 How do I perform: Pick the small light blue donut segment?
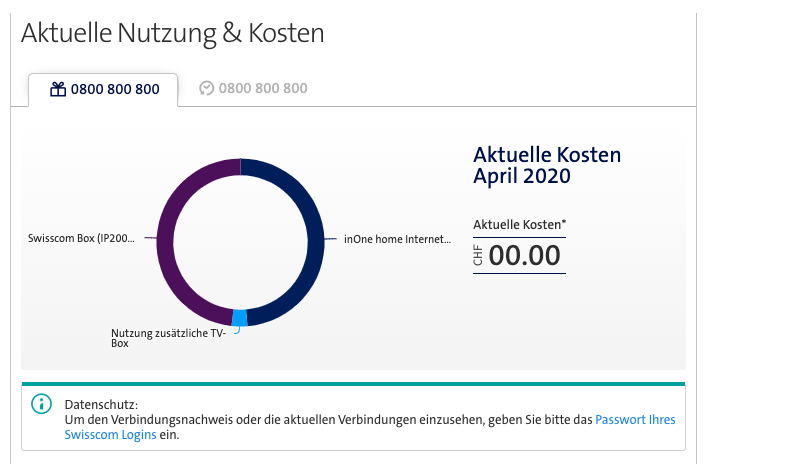(x=239, y=318)
